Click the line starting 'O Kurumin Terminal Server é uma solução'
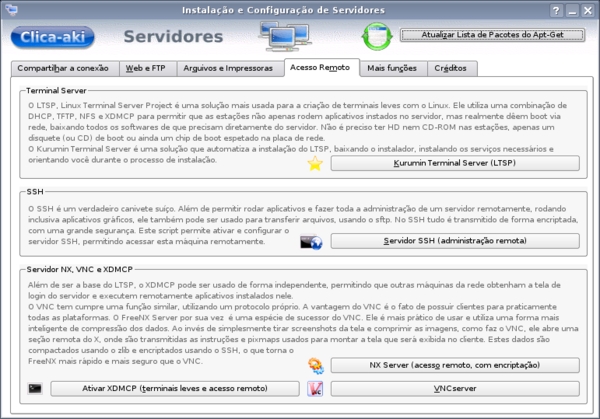The height and width of the screenshot is (419, 600). click(291, 149)
